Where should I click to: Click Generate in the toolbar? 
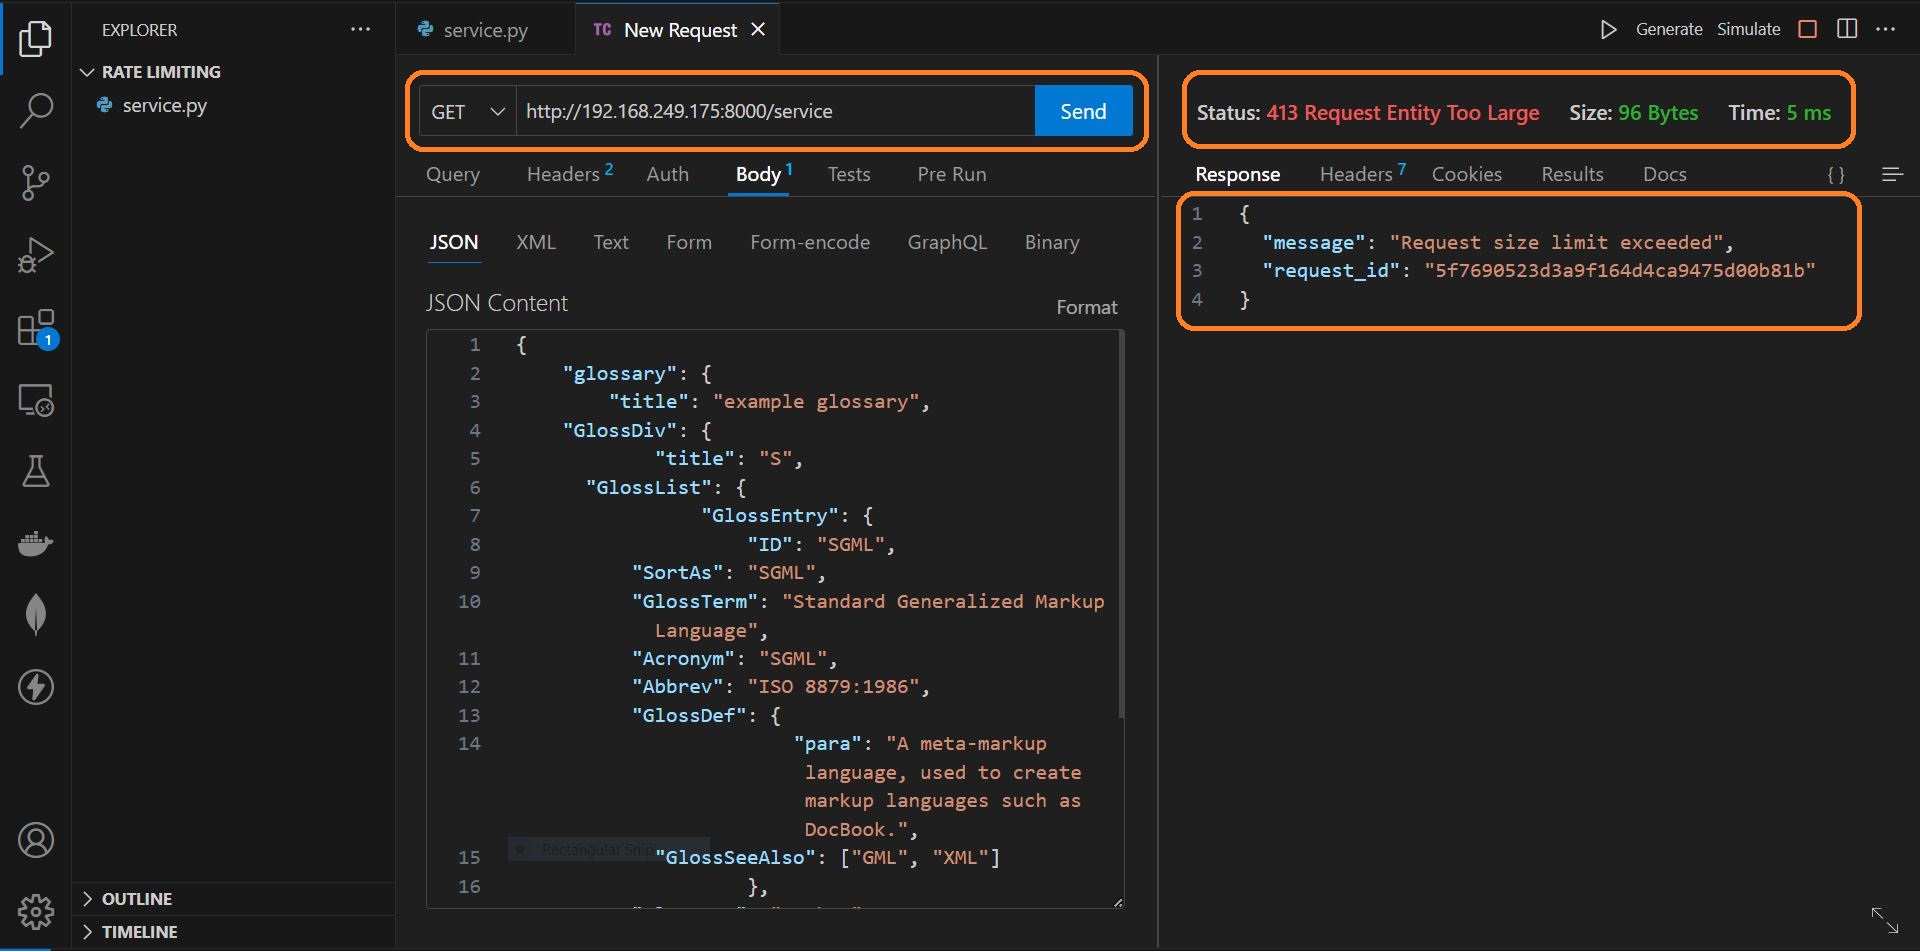(1669, 29)
